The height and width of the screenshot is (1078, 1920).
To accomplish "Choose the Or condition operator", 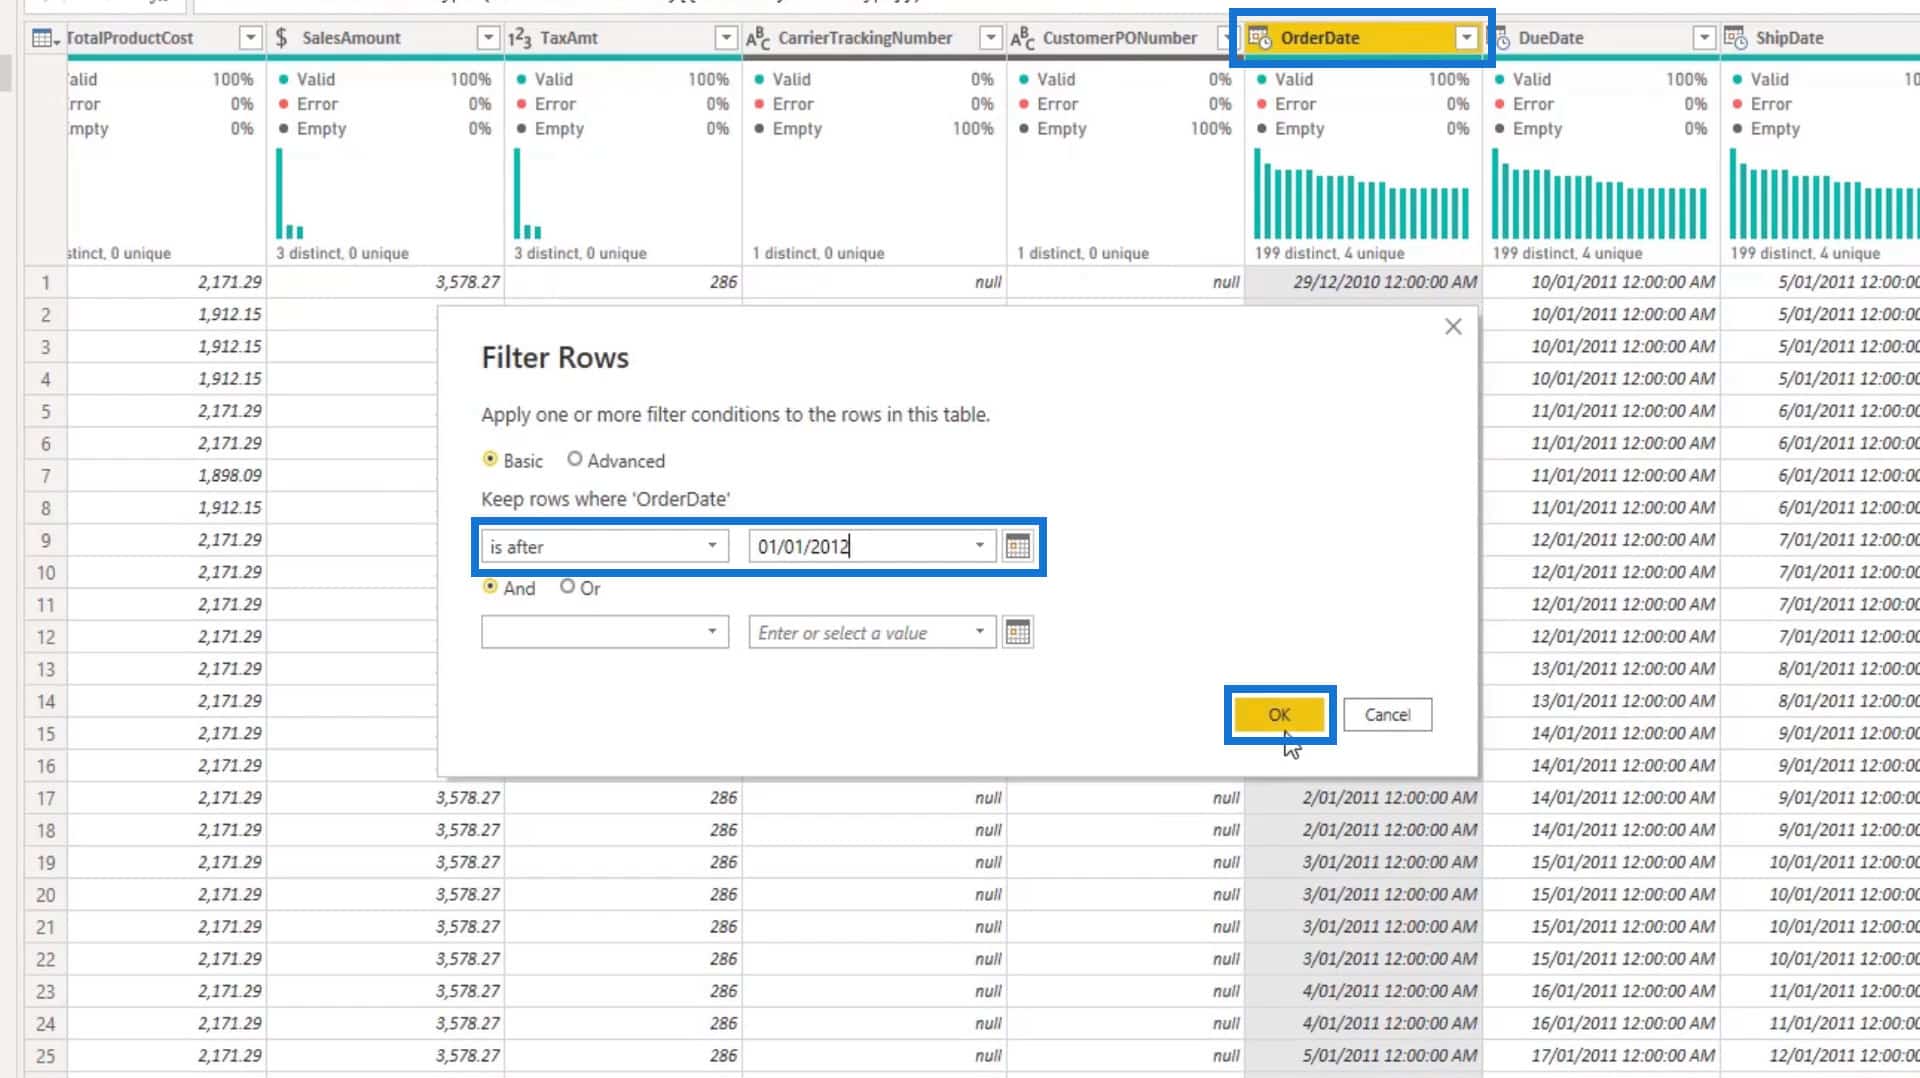I will point(567,586).
